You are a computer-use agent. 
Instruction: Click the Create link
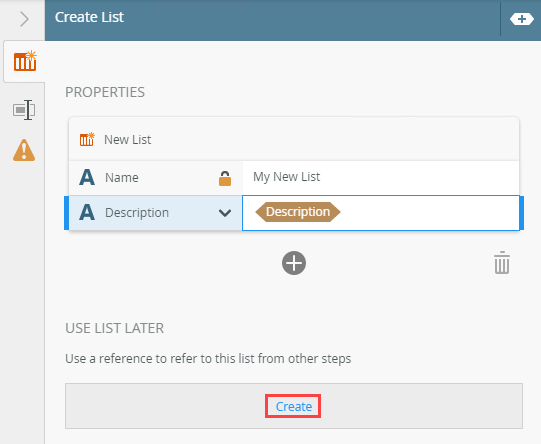294,406
